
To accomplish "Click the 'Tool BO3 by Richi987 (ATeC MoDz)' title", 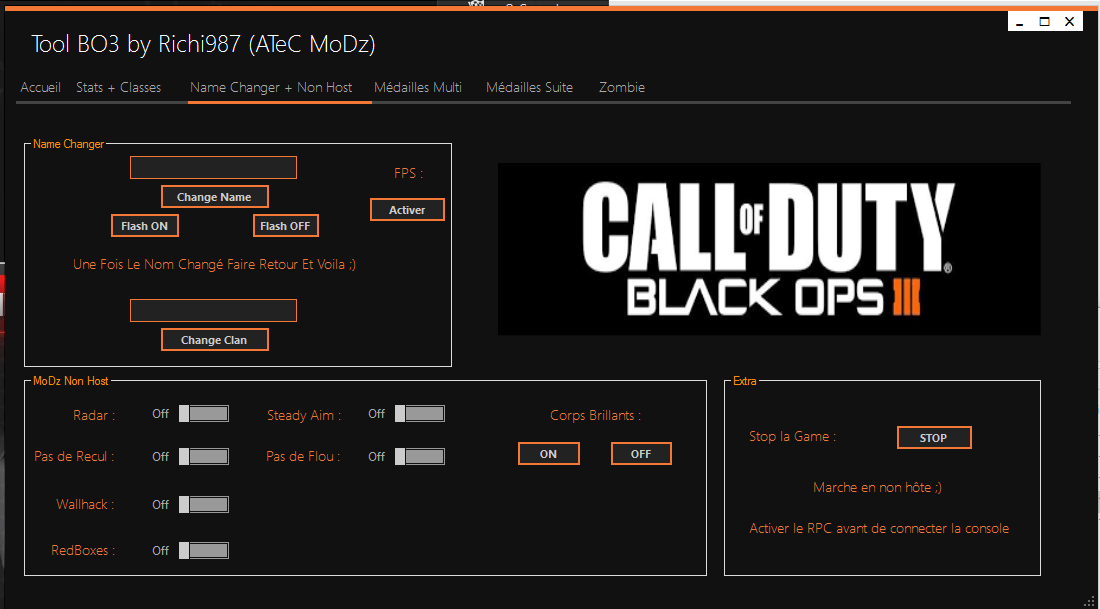I will (x=203, y=45).
